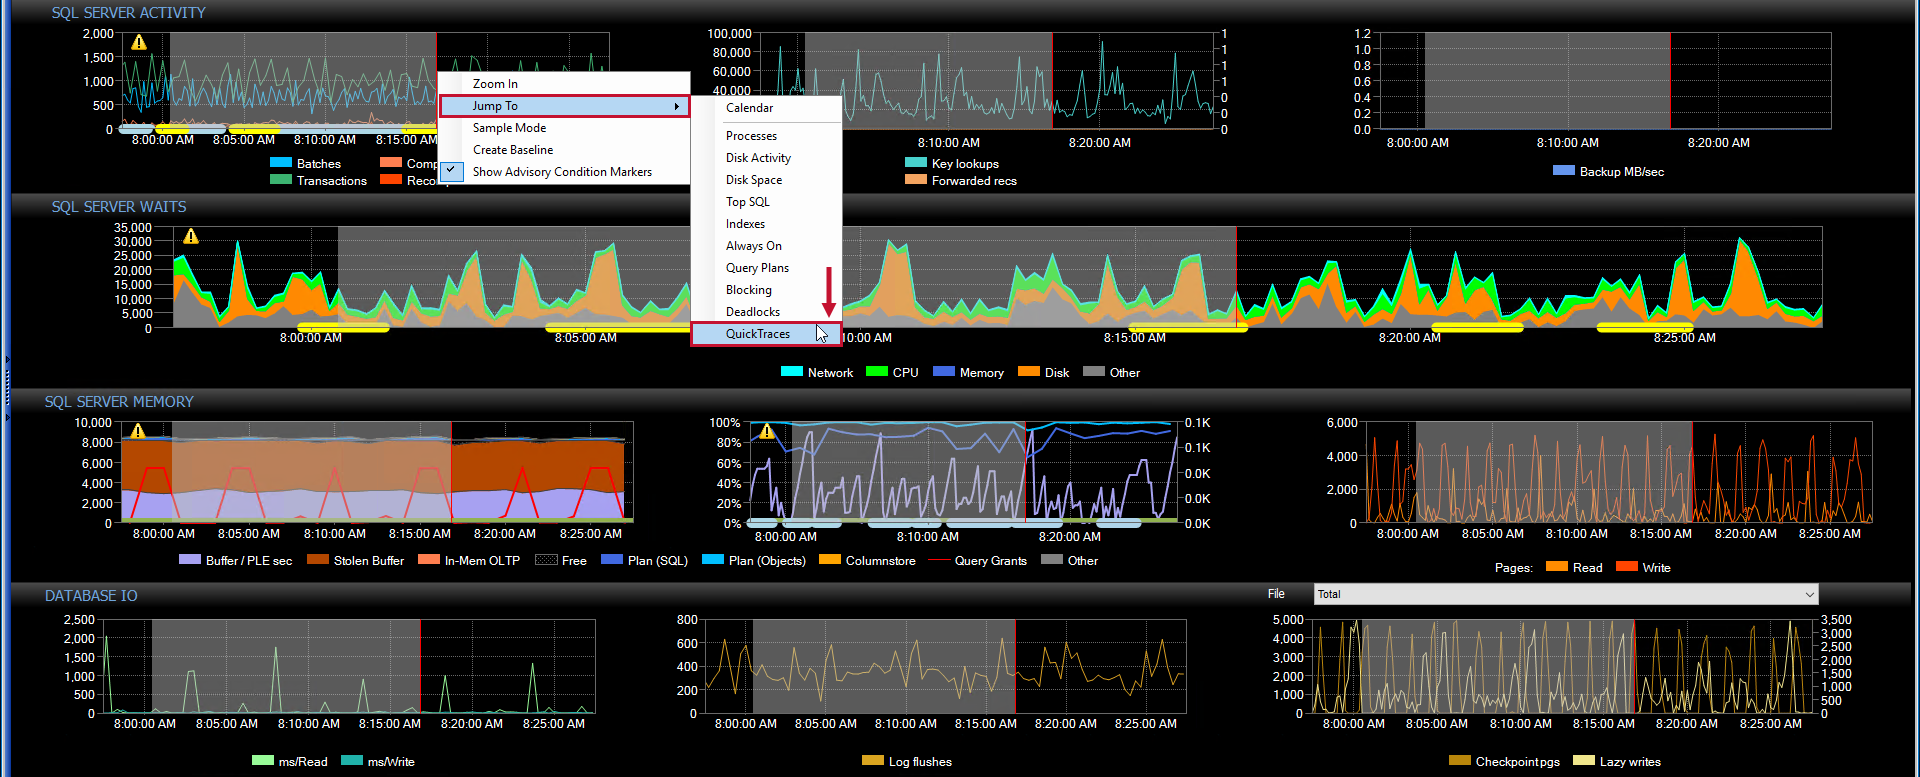Image resolution: width=1920 pixels, height=777 pixels.
Task: Click the Transactions legend color swatch
Action: coord(281,180)
